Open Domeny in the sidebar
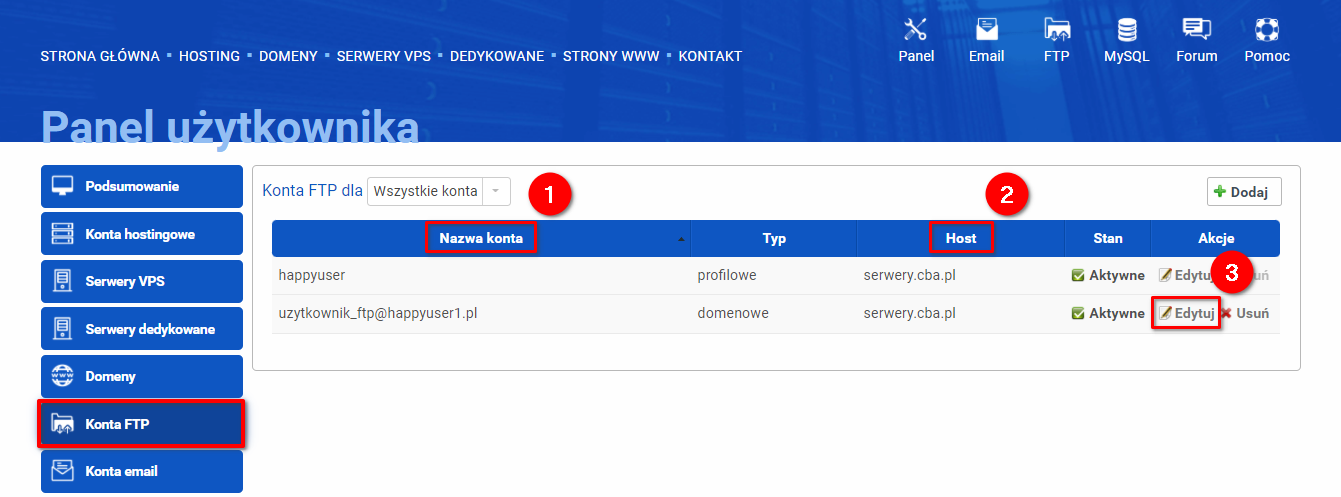Screen dimensions: 1341x497 click(142, 376)
